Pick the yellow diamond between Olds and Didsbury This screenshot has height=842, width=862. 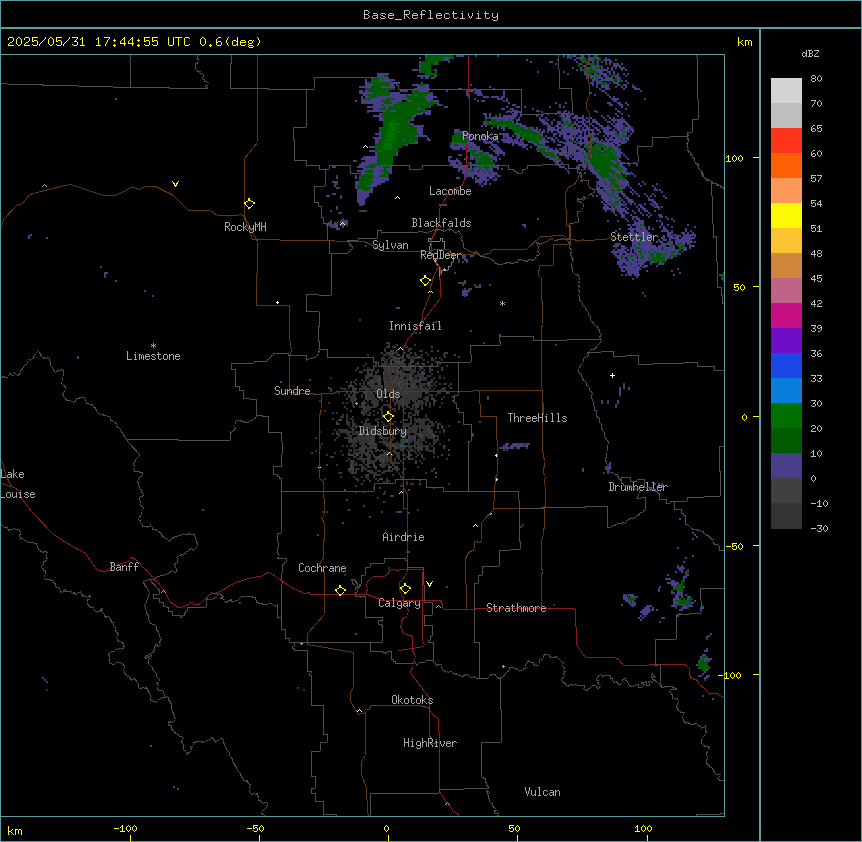point(389,417)
